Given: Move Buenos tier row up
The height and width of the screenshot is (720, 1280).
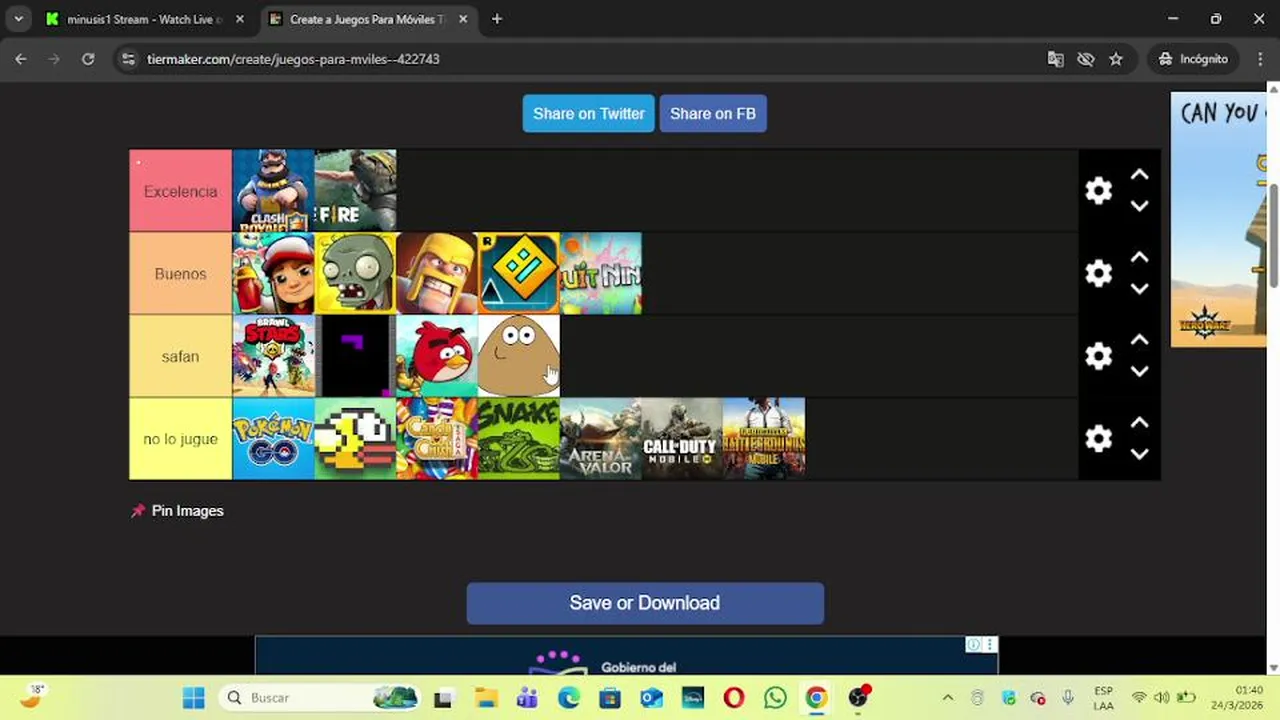Looking at the screenshot, I should click(1139, 258).
